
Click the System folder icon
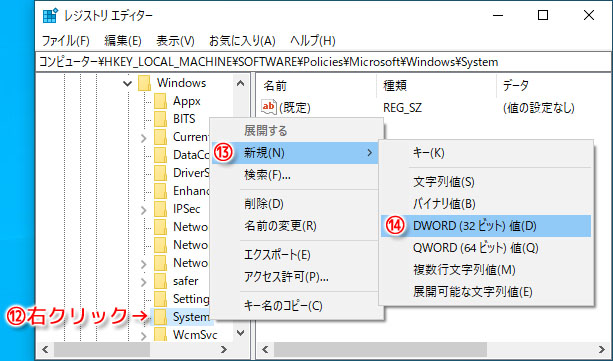pos(160,317)
